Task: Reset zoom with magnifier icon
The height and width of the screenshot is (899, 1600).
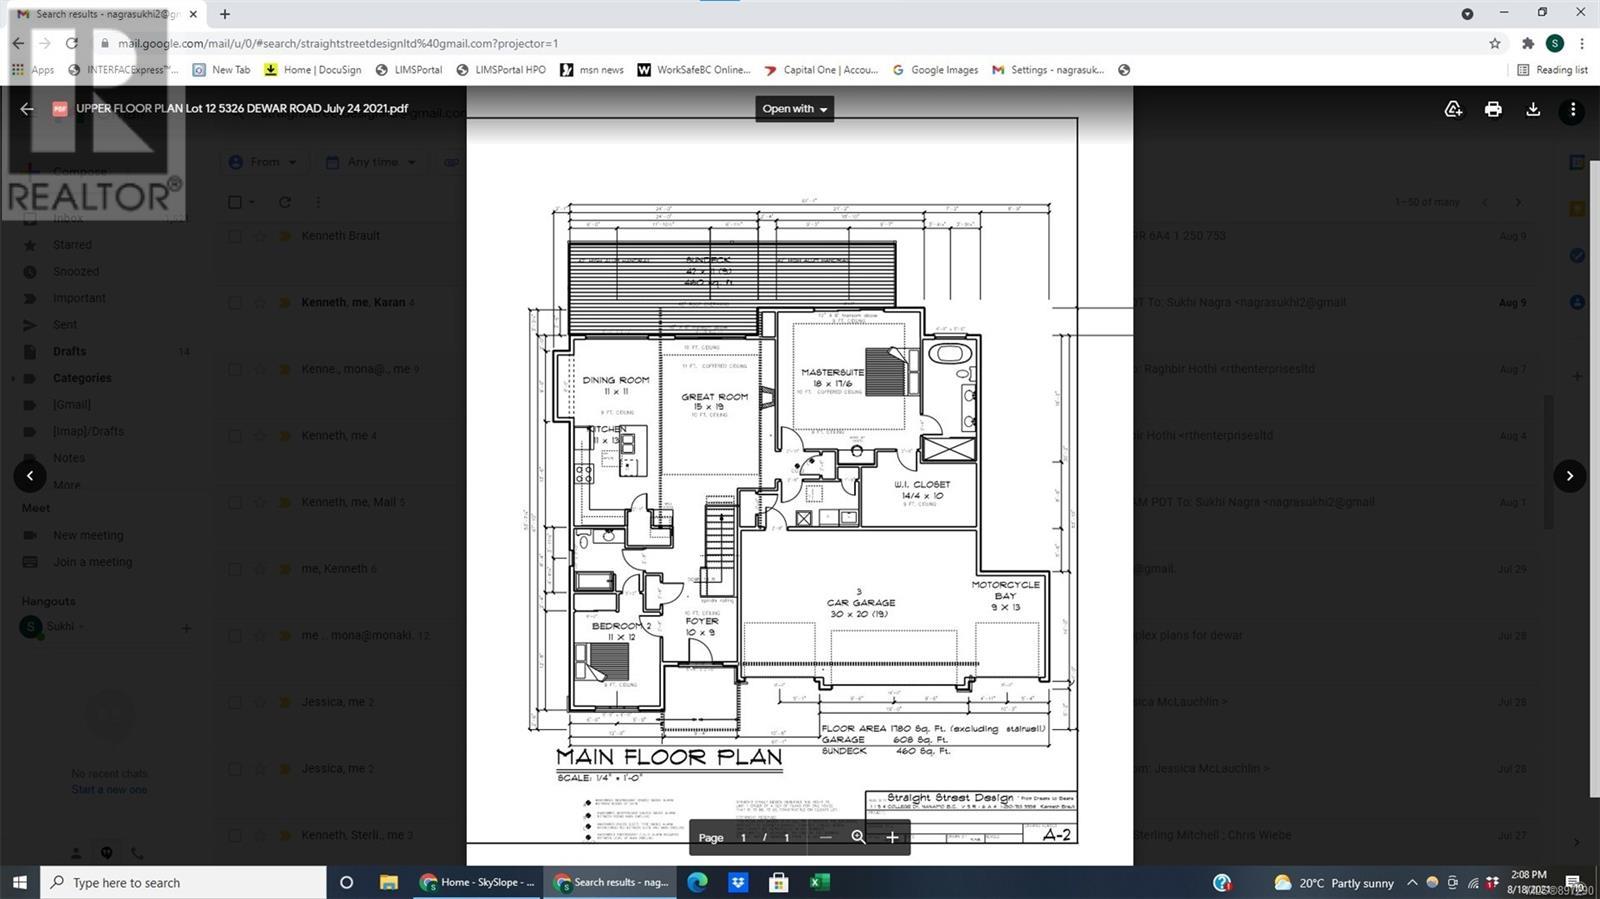Action: tap(858, 837)
